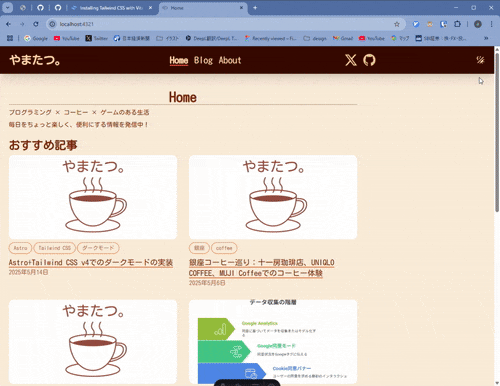The width and height of the screenshot is (500, 386).
Task: Open the YouTube bookmark next to Gmail
Action: pos(372,38)
